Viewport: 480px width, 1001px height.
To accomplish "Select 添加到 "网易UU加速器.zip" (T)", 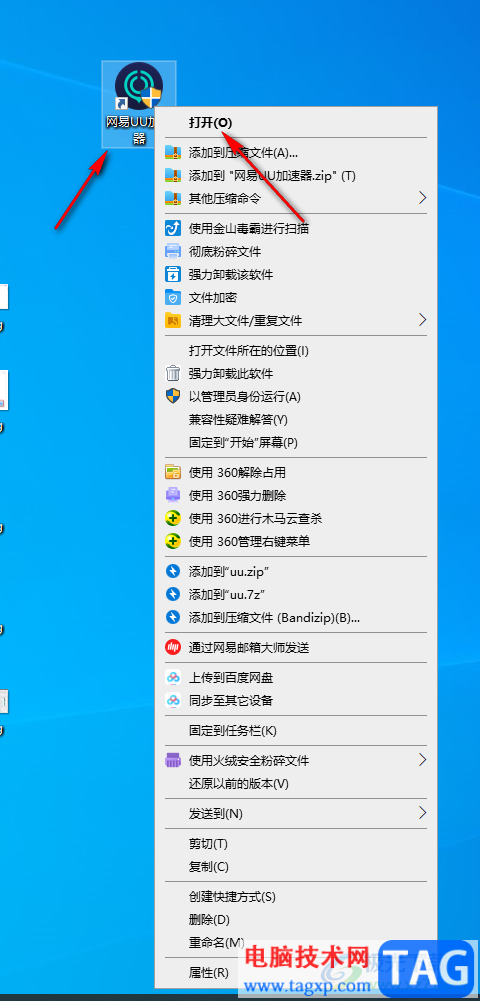I will pyautogui.click(x=296, y=176).
